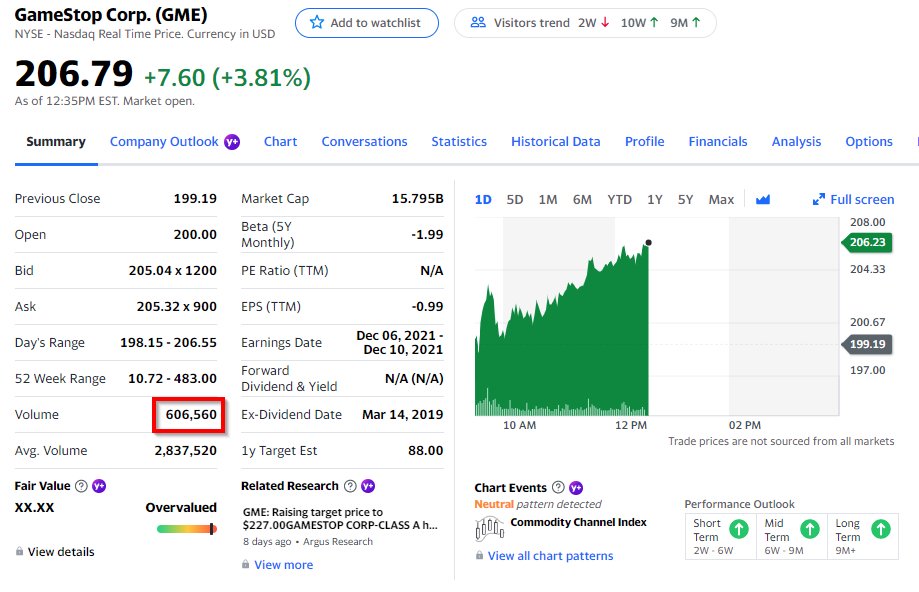Click the Y+ badge beside Chart Events
The image size is (919, 592).
576,488
